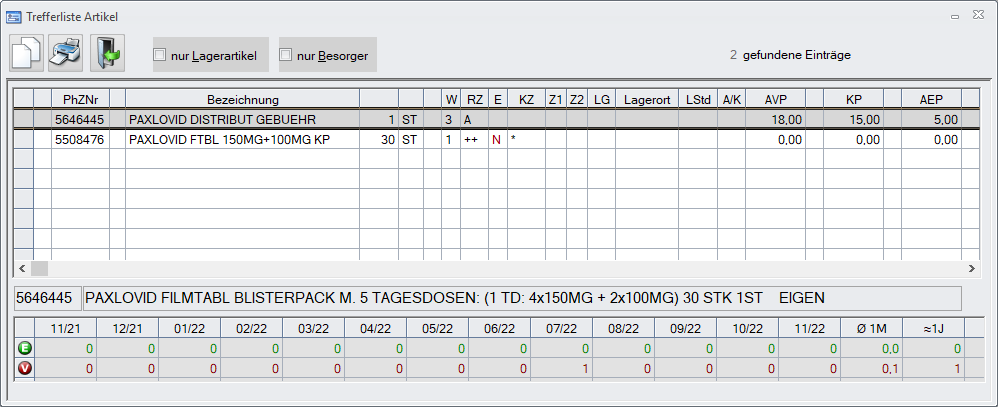The height and width of the screenshot is (407, 998).
Task: Click the red V row icon
Action: pyautogui.click(x=24, y=368)
